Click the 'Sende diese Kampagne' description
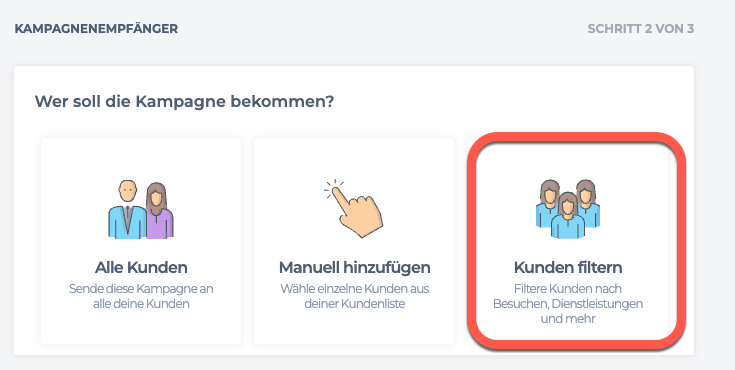Image resolution: width=735 pixels, height=370 pixels. coord(141,296)
